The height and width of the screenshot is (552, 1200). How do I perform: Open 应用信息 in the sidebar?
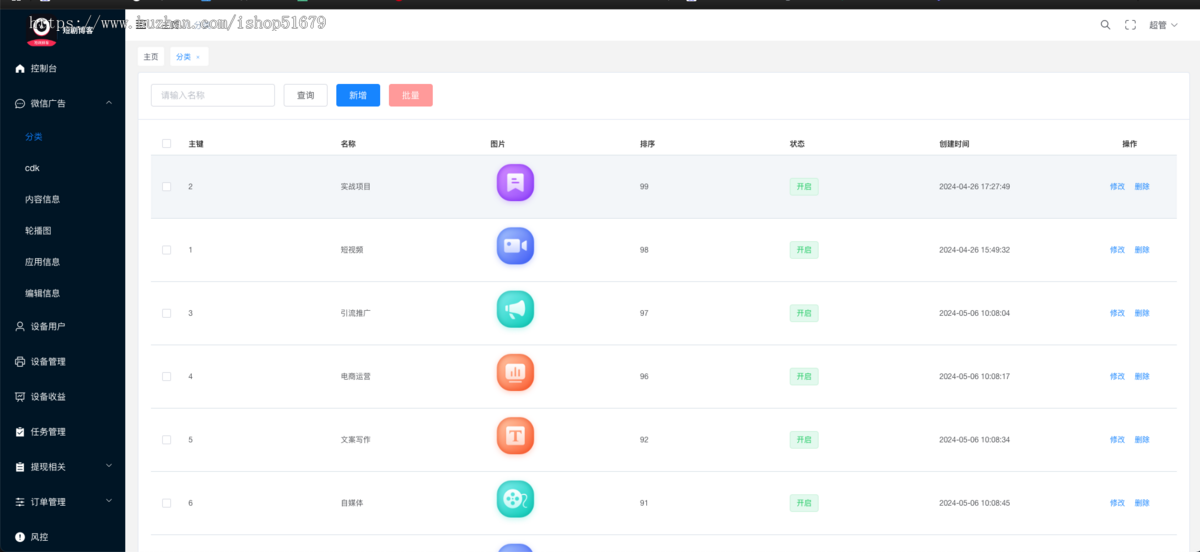click(x=43, y=262)
